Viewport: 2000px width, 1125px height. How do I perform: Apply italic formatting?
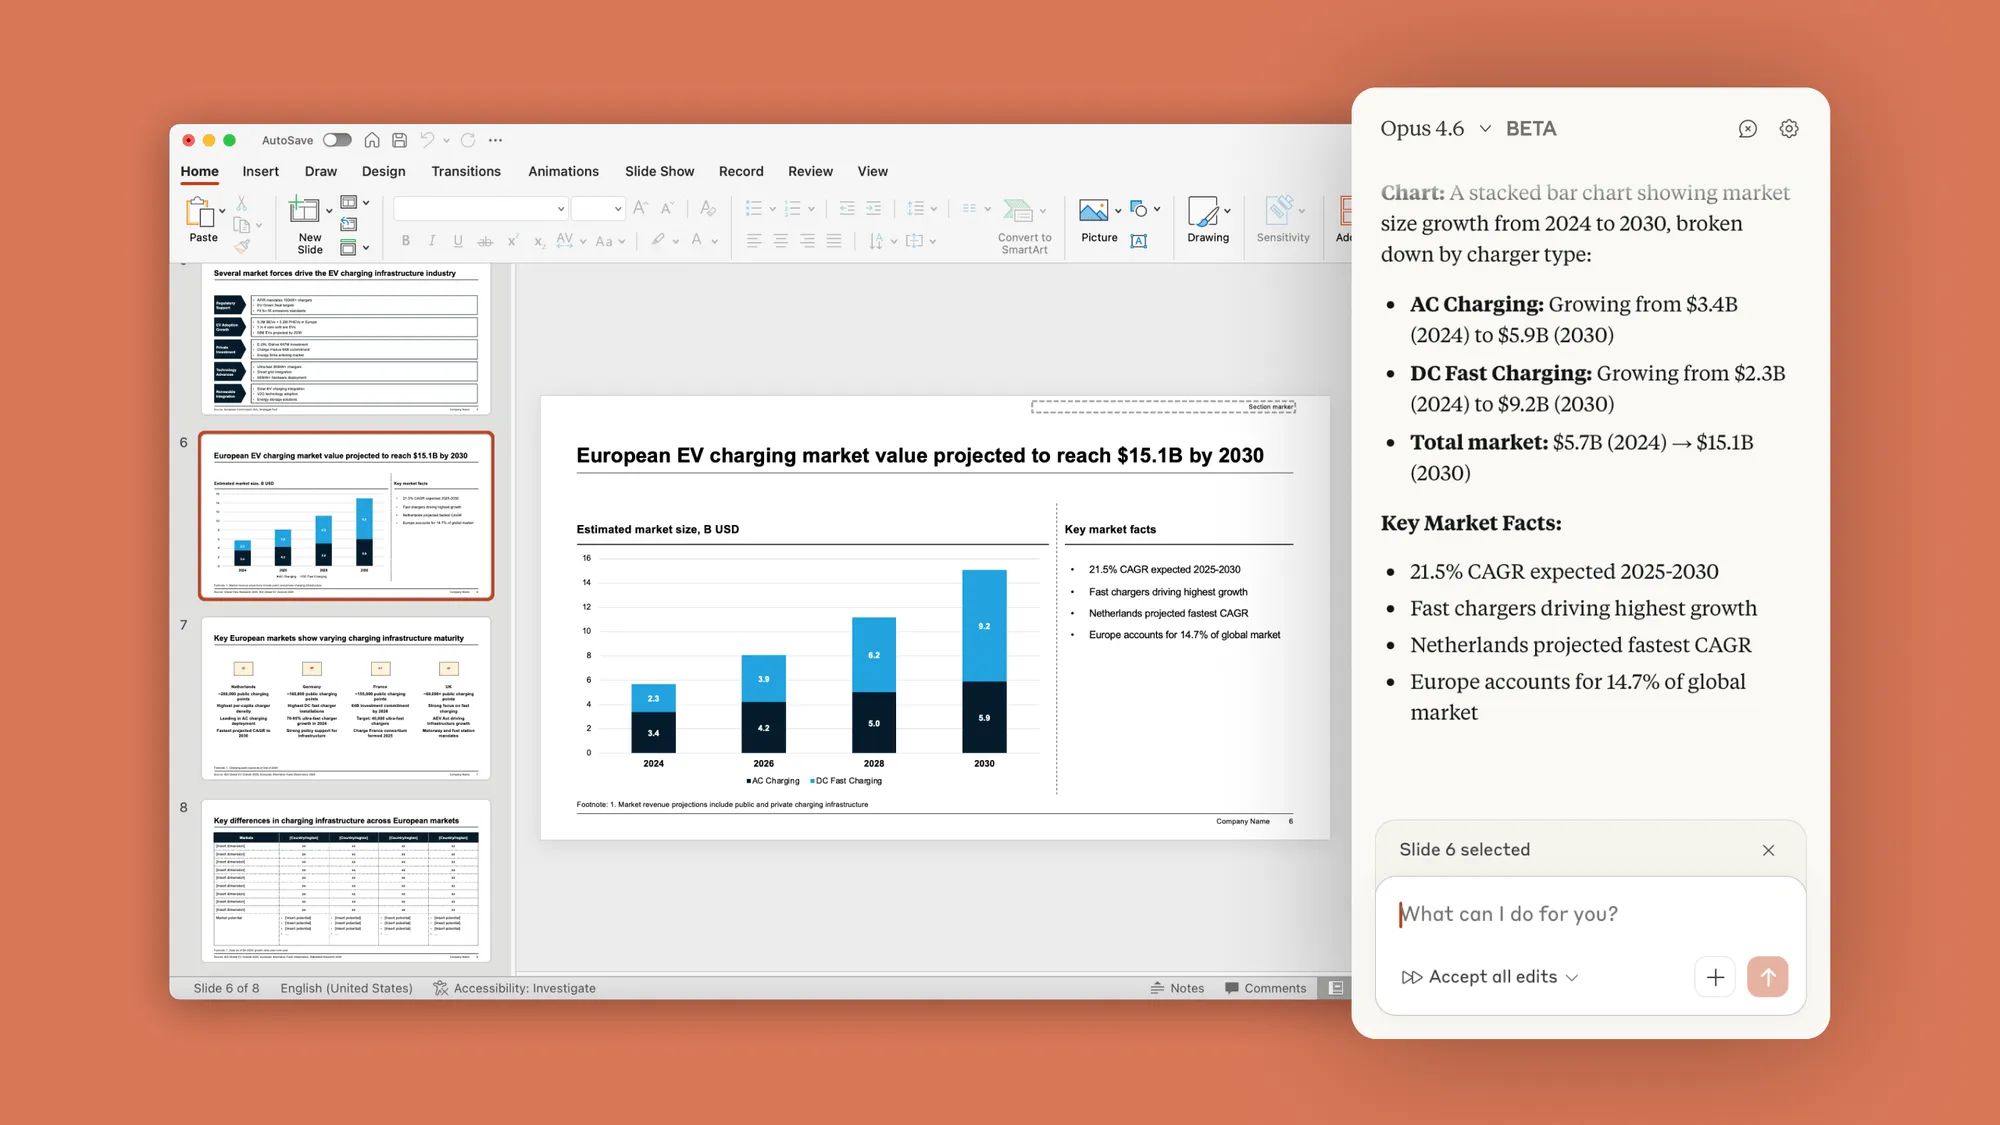[431, 240]
